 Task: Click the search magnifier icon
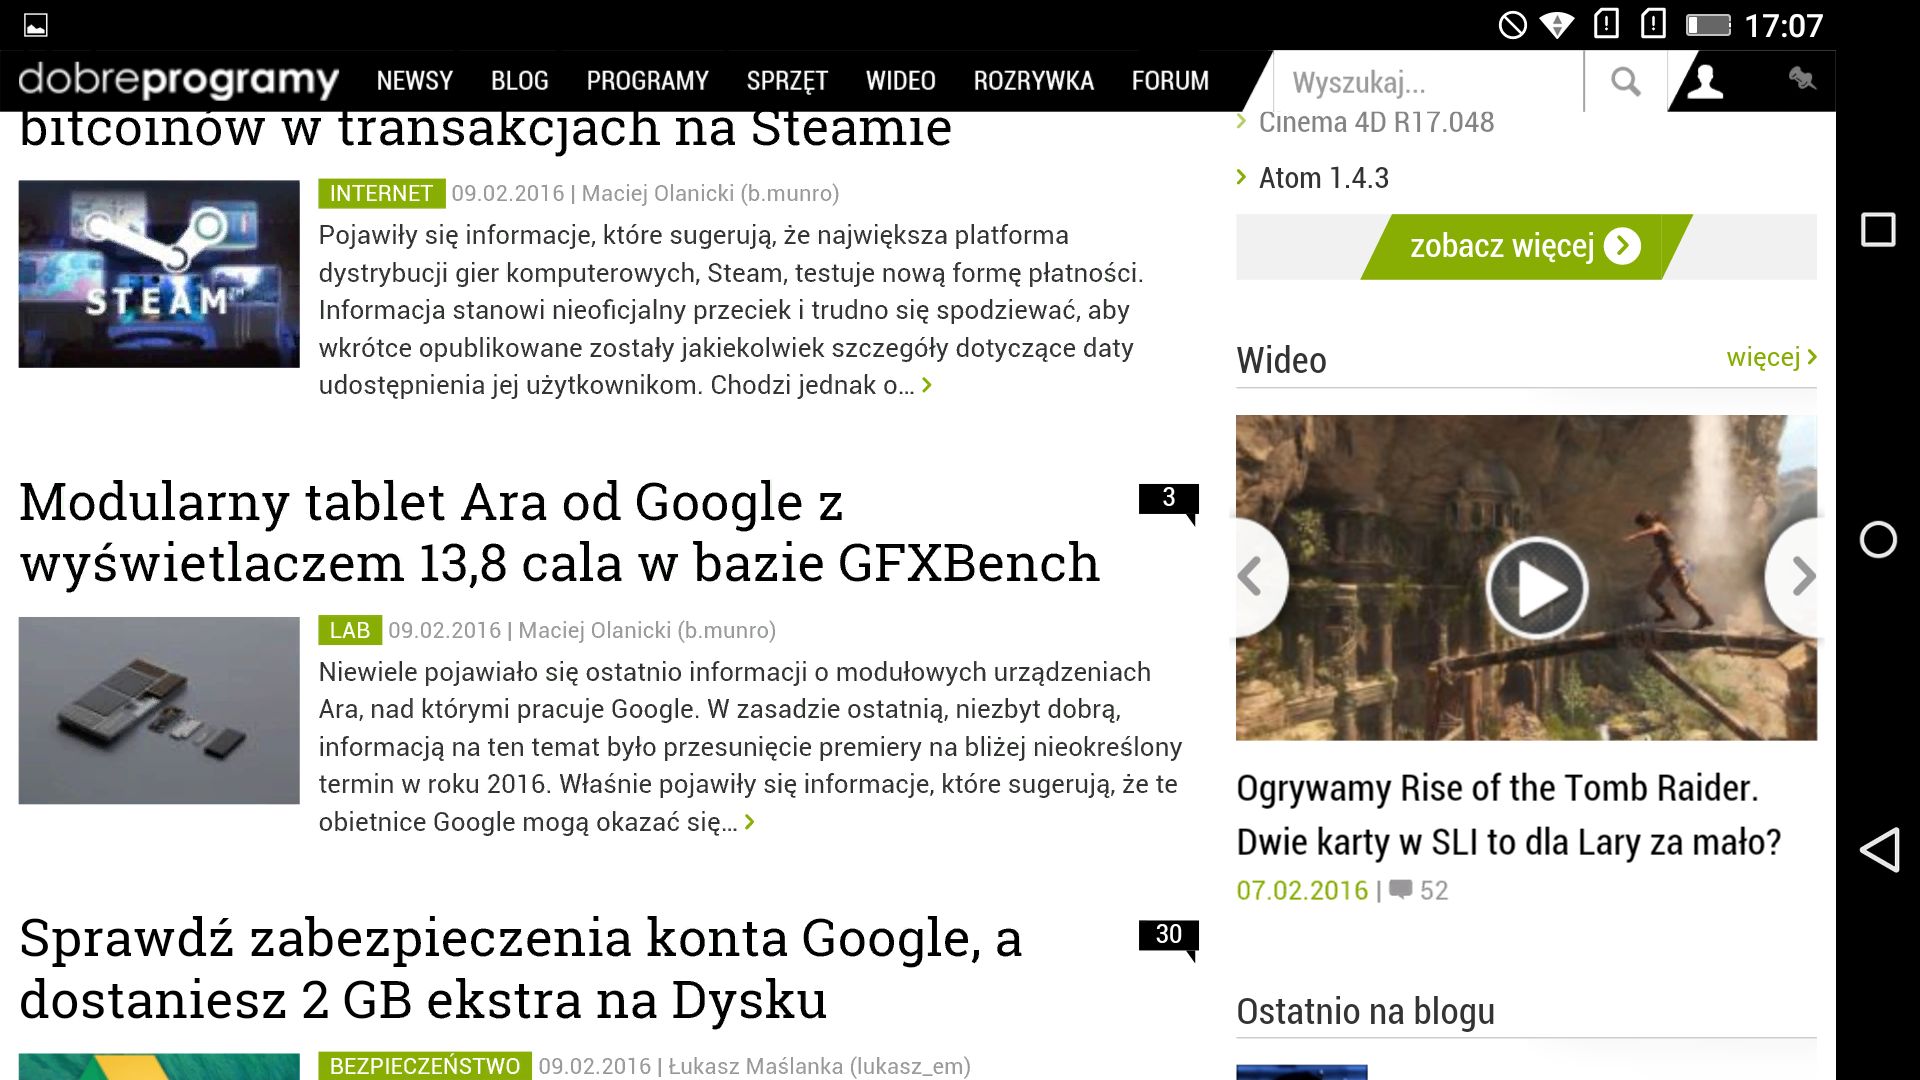[x=1626, y=81]
